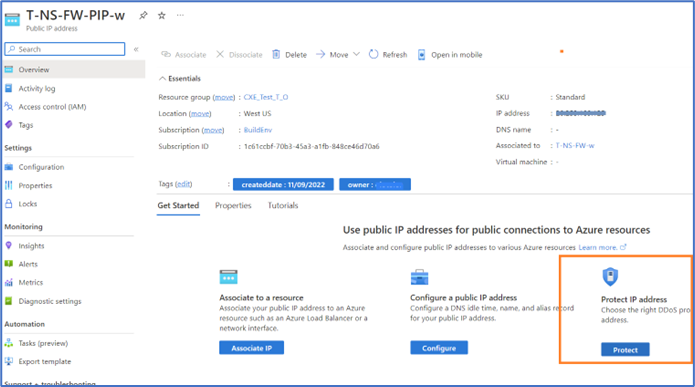Click the Delete trash icon
This screenshot has height=387, width=695.
click(x=276, y=54)
